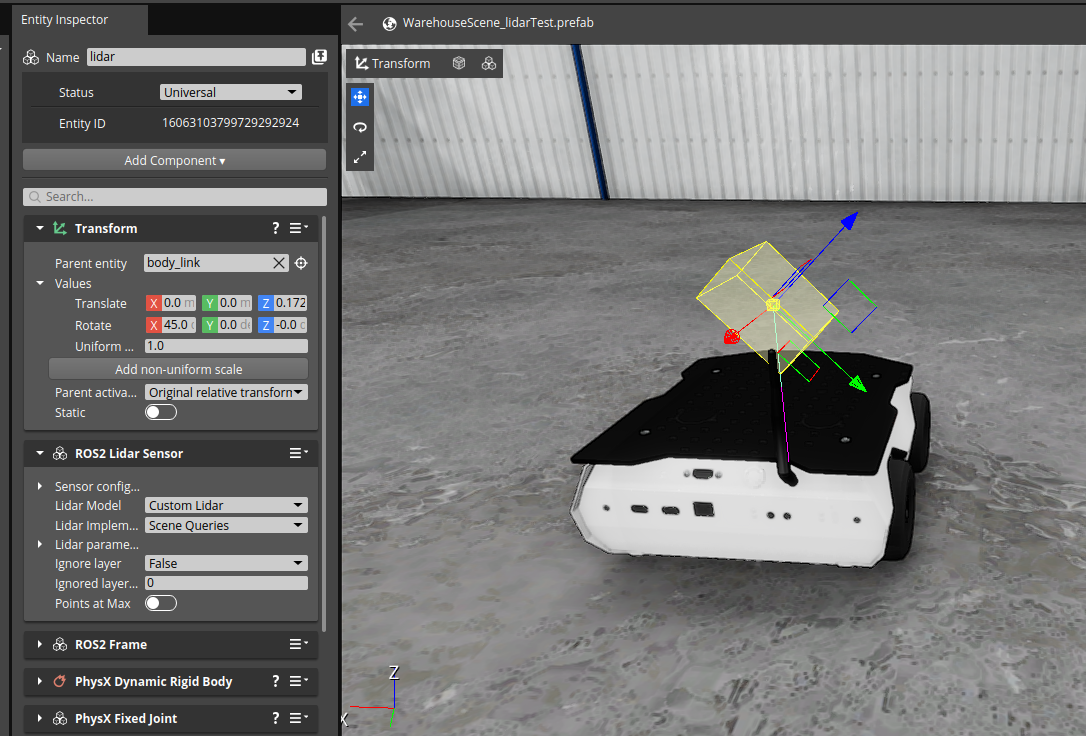Image resolution: width=1086 pixels, height=736 pixels.
Task: Expand Lidar parameters section
Action: click(39, 544)
